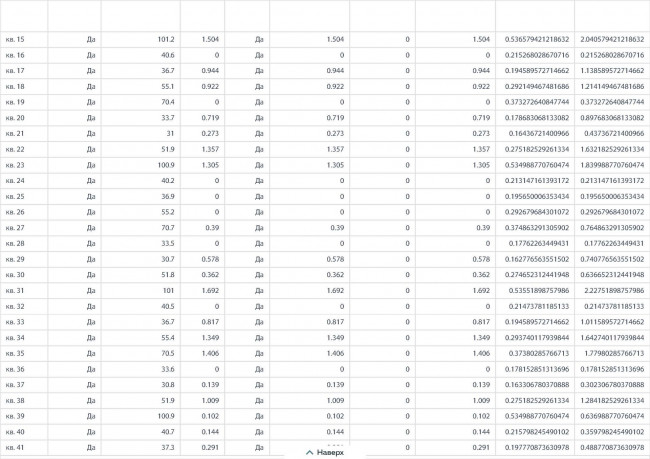Image resolution: width=650 pixels, height=459 pixels.
Task: Select the кв. 23 row label
Action: (x=15, y=165)
